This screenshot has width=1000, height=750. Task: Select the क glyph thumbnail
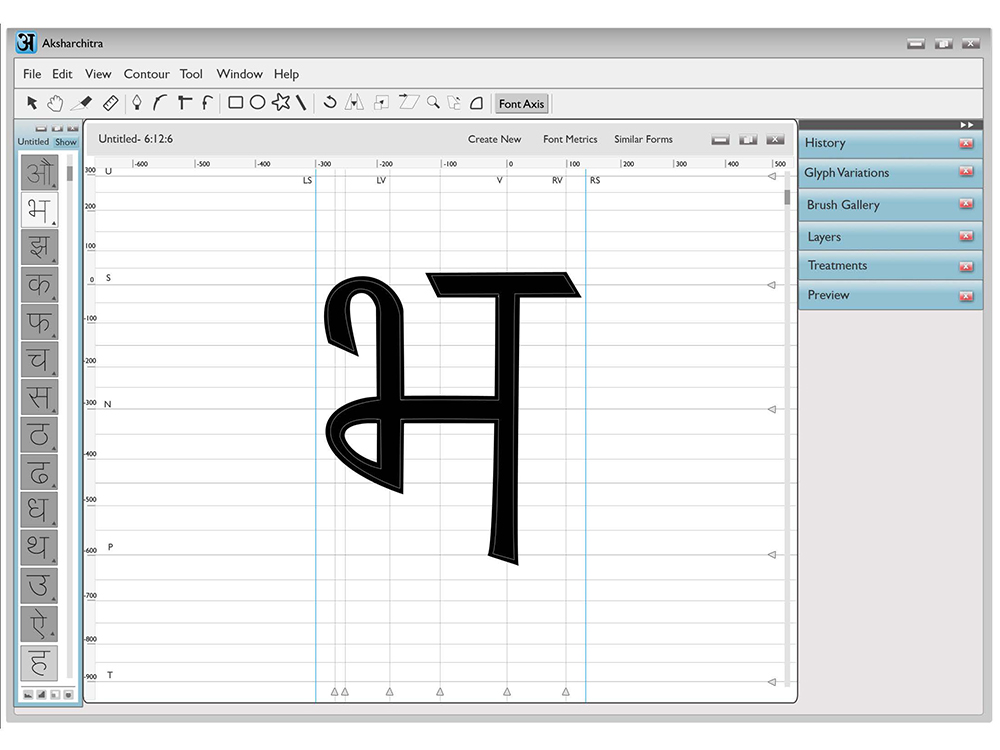coord(40,284)
